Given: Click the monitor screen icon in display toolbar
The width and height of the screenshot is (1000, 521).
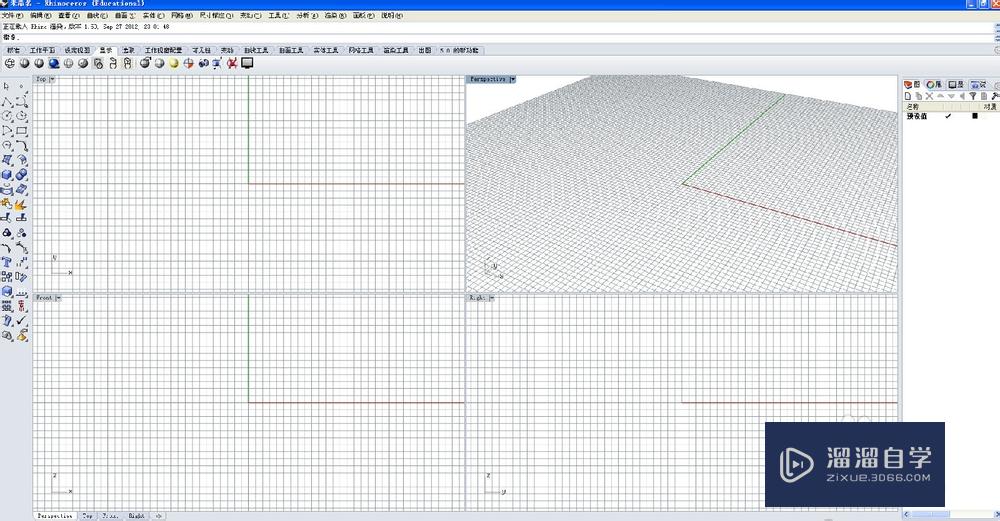Looking at the screenshot, I should click(x=247, y=63).
